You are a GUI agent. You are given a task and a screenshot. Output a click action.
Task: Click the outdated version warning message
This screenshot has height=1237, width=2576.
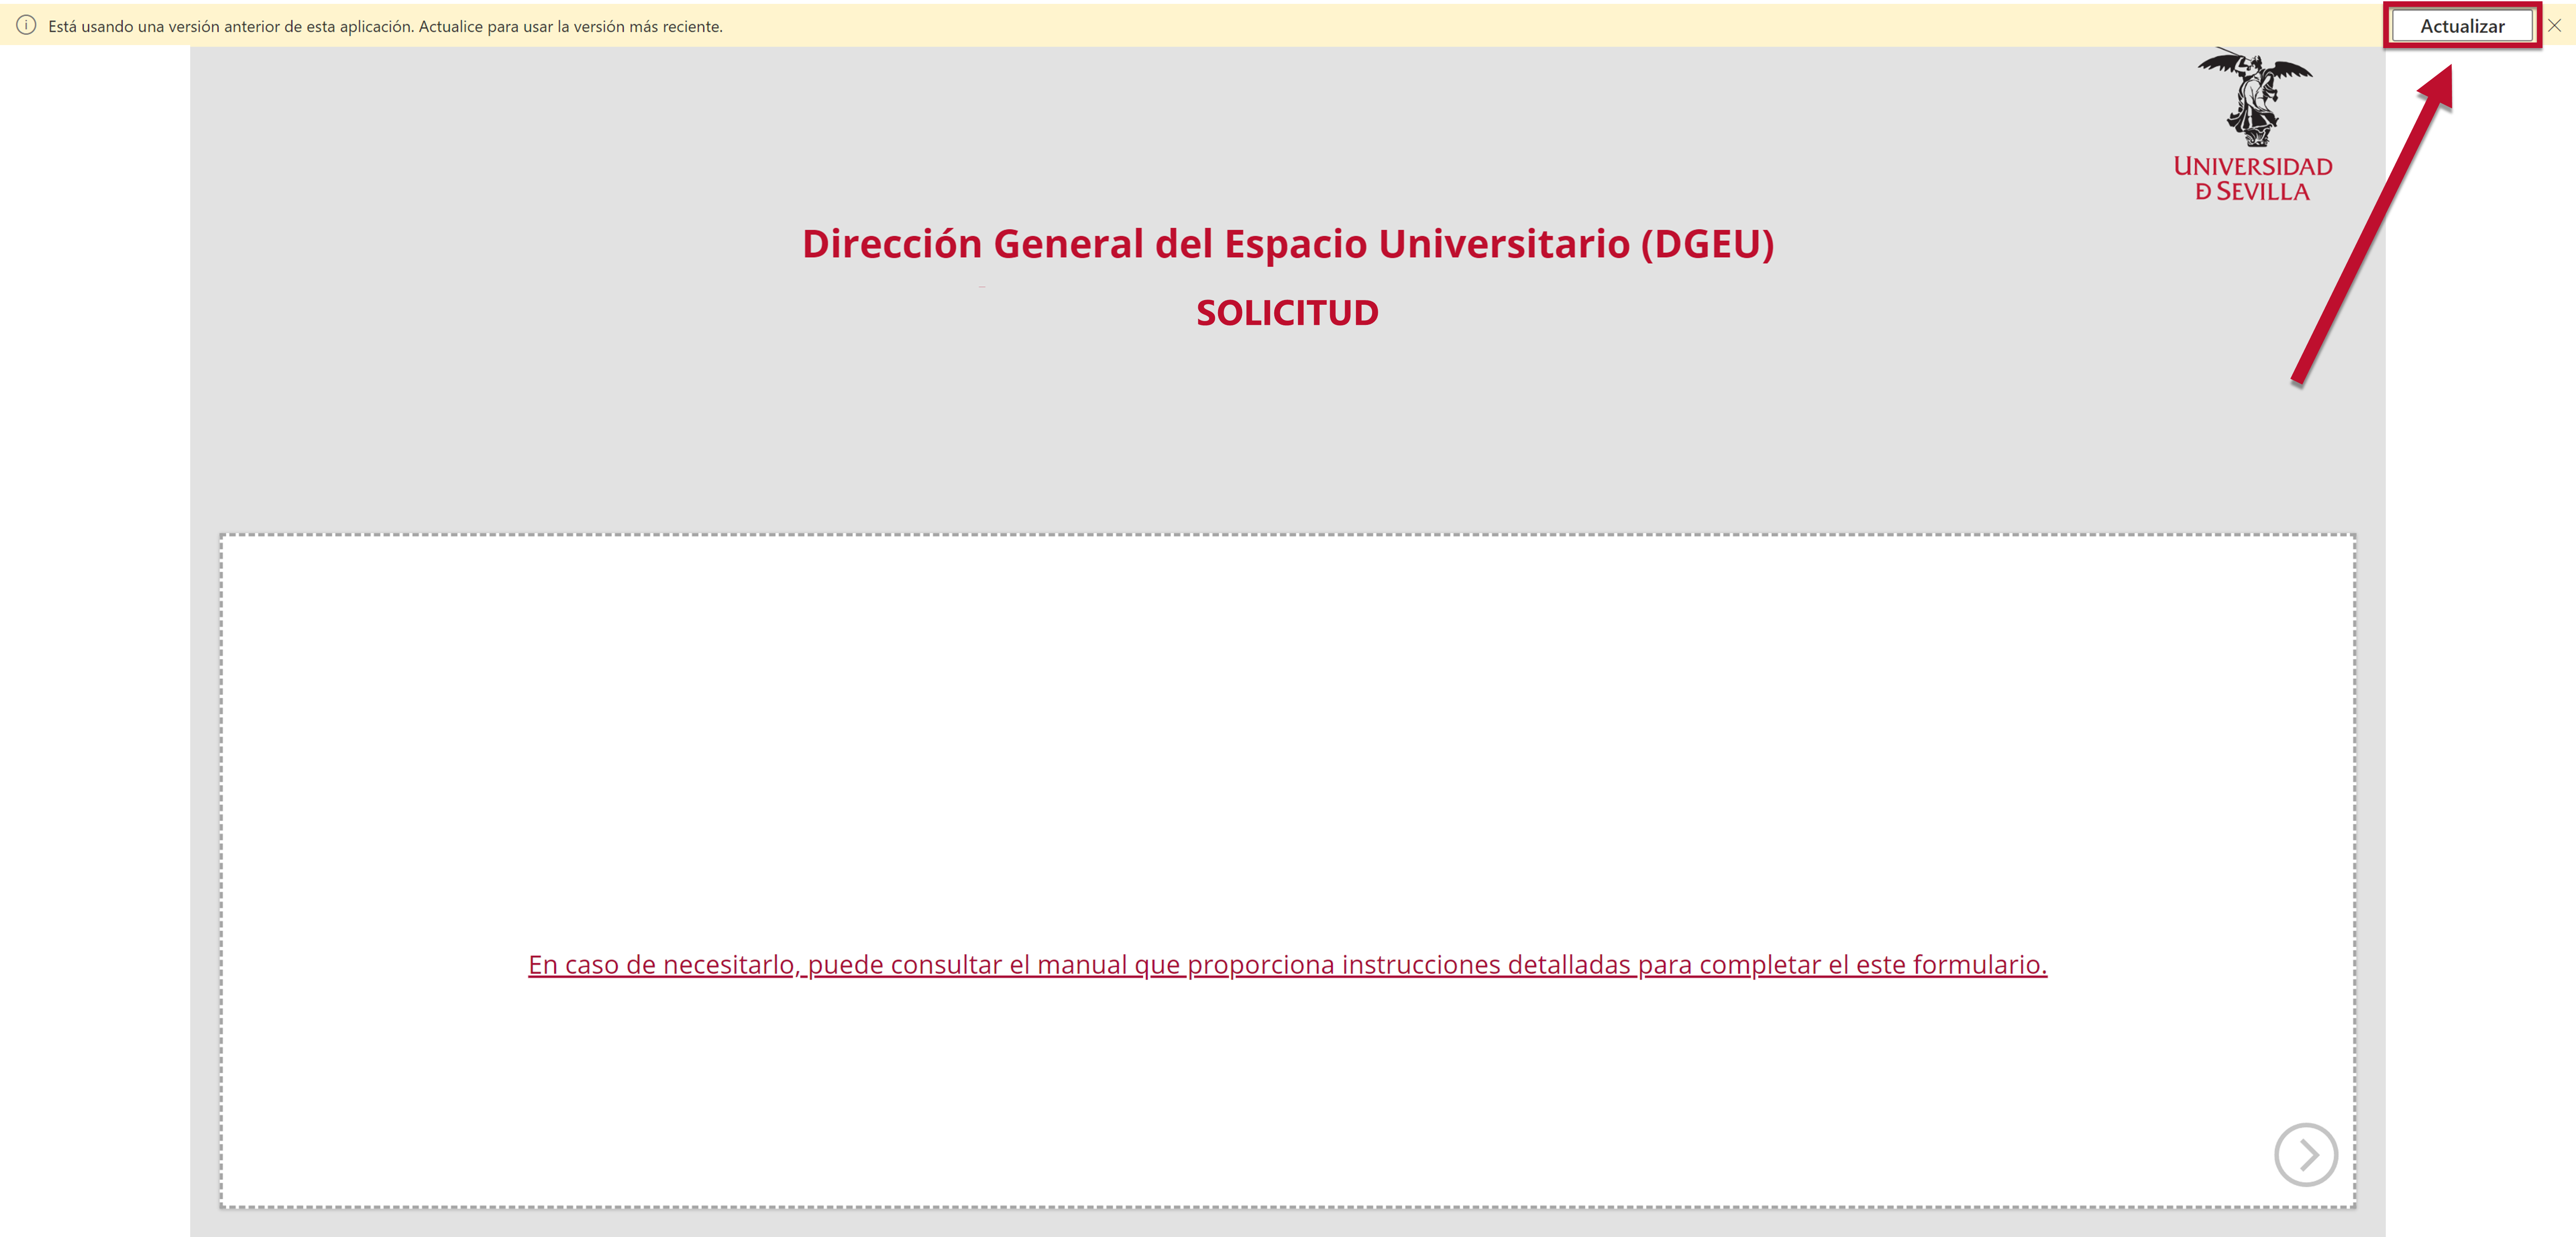[385, 26]
